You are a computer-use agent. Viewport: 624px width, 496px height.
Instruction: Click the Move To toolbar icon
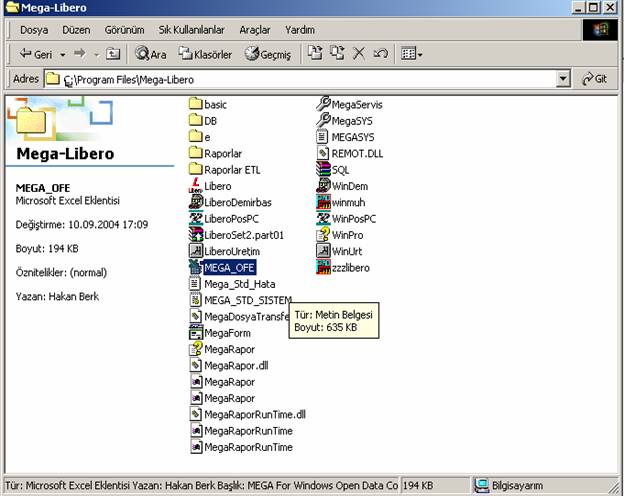315,53
